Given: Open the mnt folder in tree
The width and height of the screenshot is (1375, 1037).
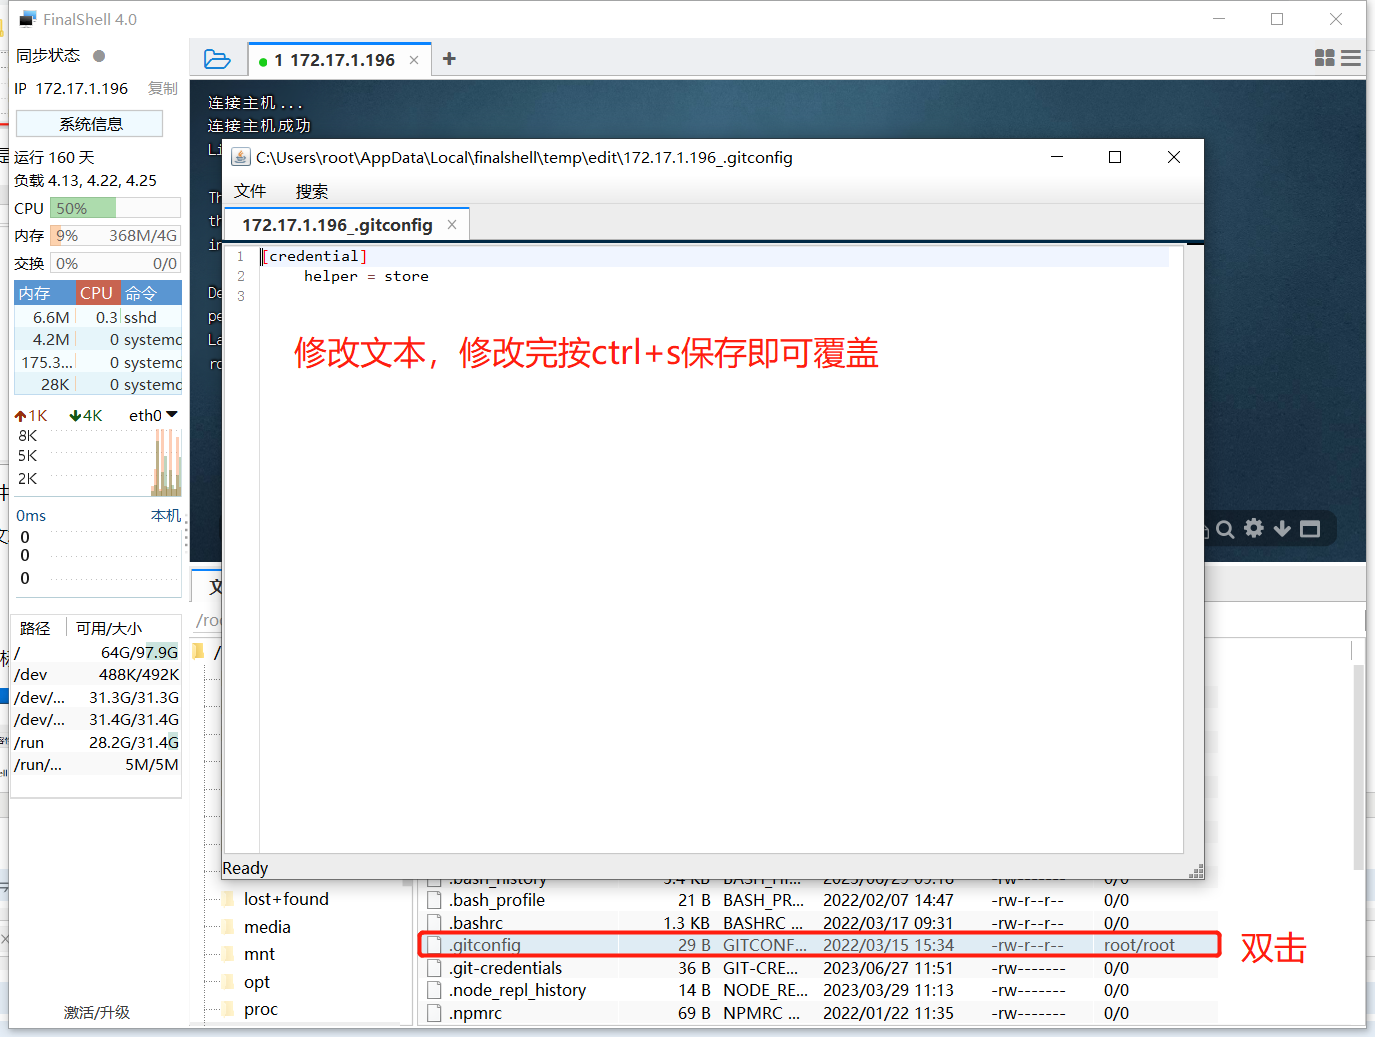Looking at the screenshot, I should pyautogui.click(x=259, y=954).
